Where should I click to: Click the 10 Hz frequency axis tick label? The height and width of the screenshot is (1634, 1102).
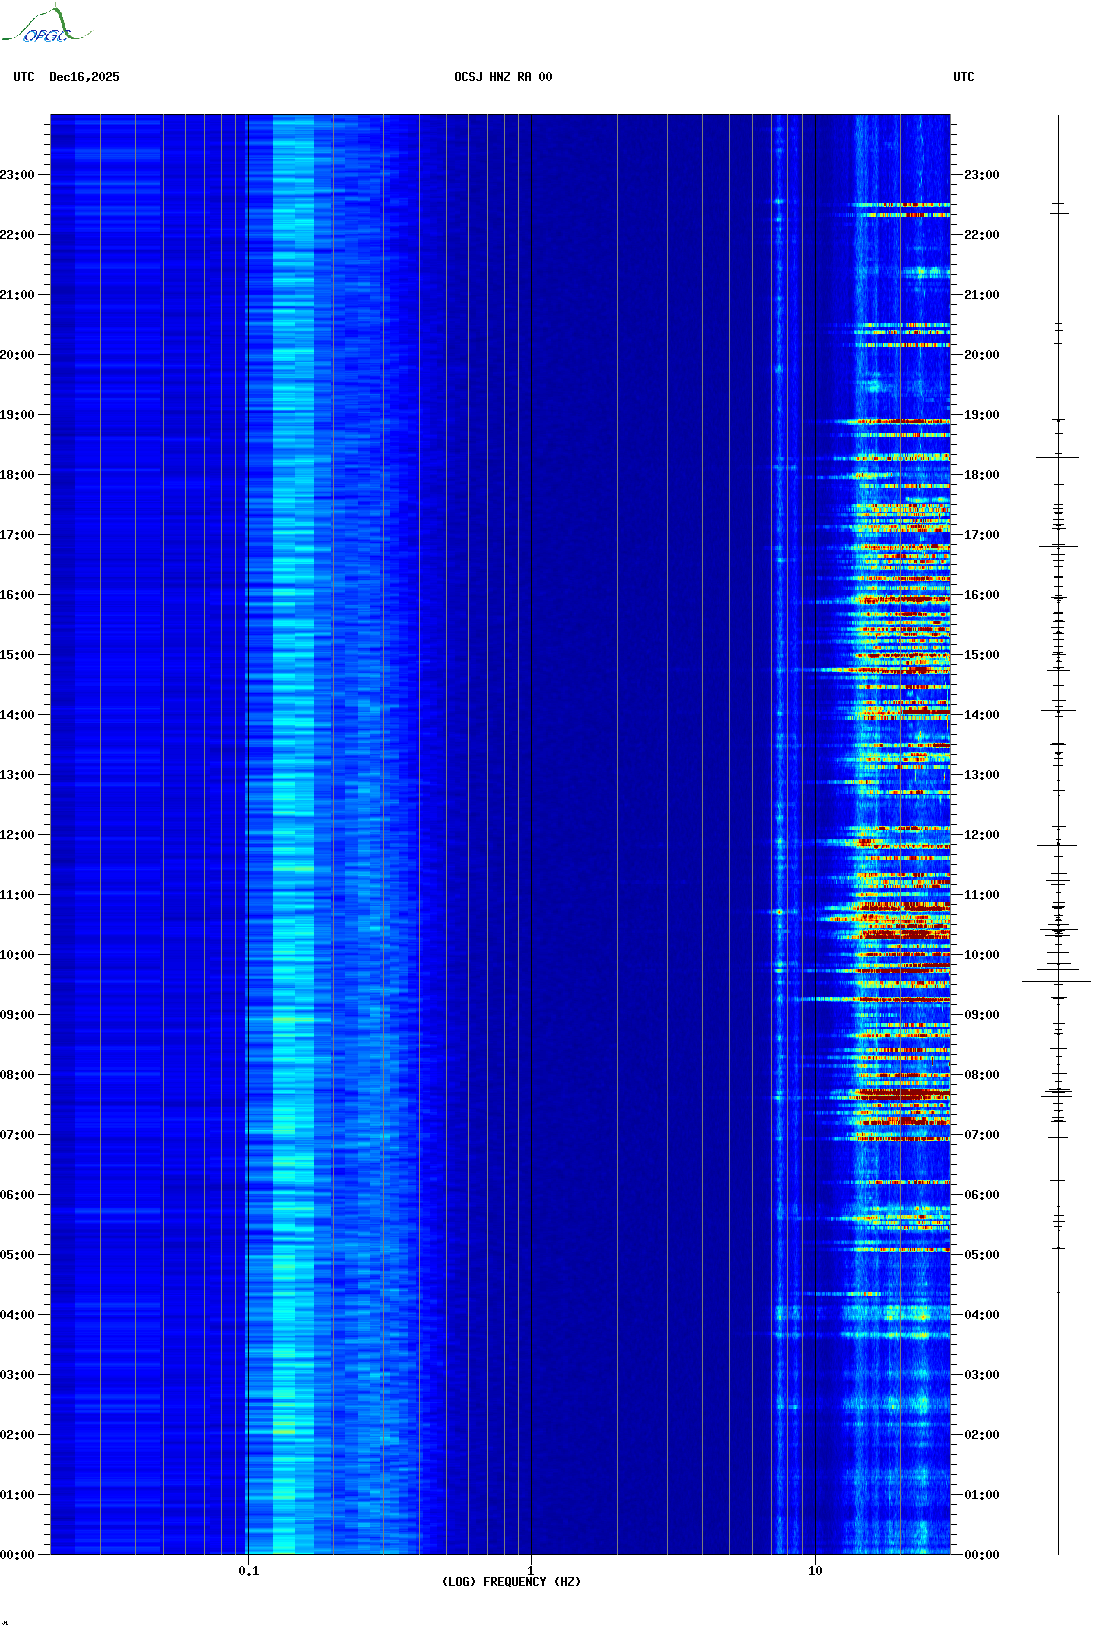point(815,1570)
